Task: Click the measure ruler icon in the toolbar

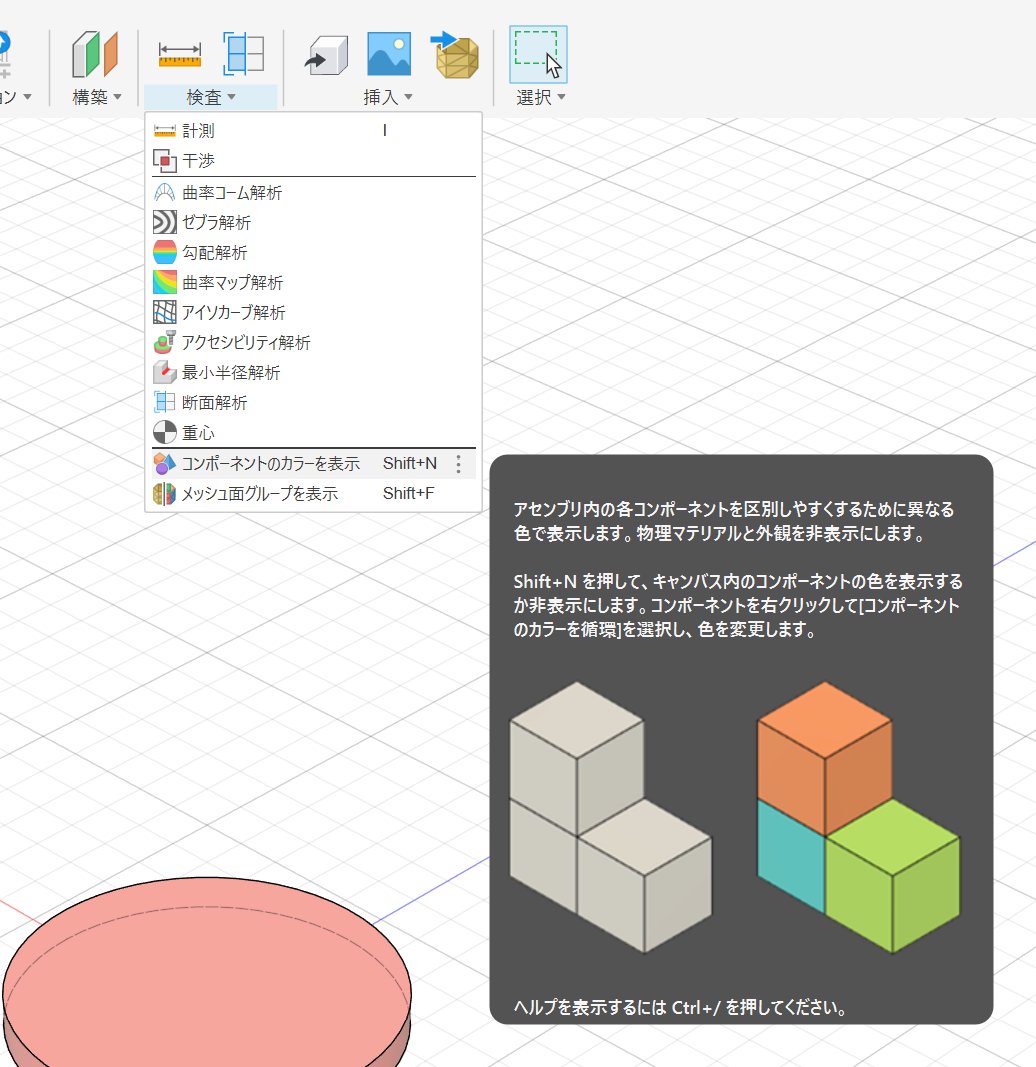Action: [x=180, y=54]
